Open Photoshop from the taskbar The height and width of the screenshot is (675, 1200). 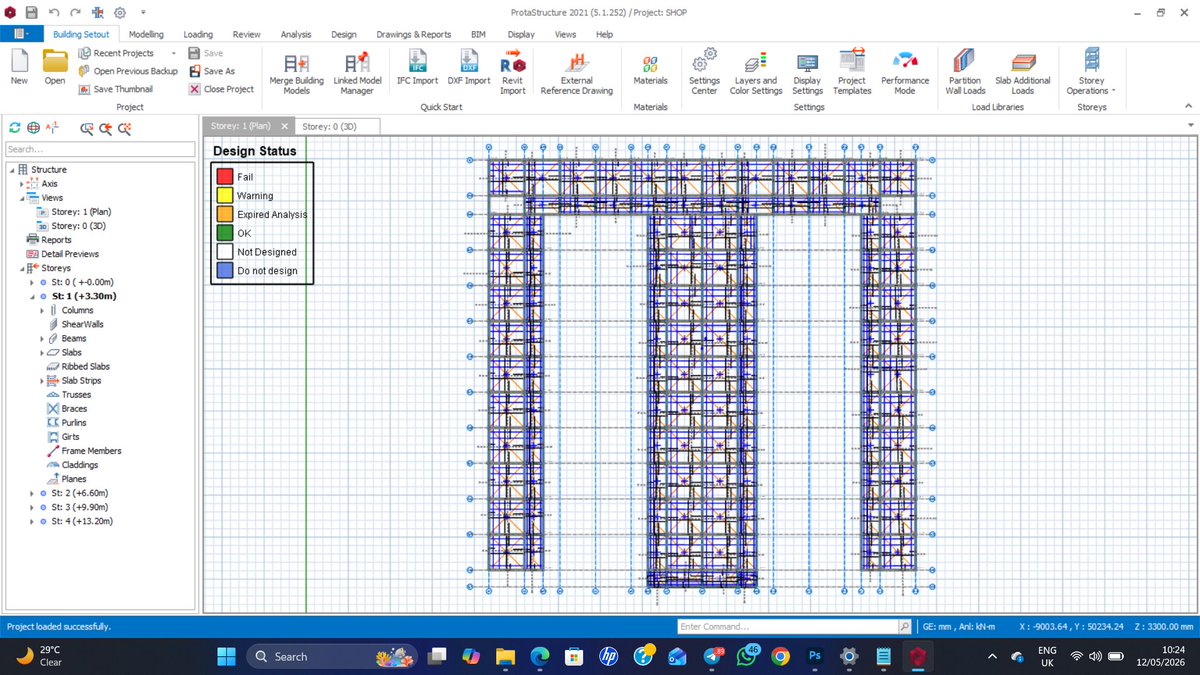tap(814, 656)
